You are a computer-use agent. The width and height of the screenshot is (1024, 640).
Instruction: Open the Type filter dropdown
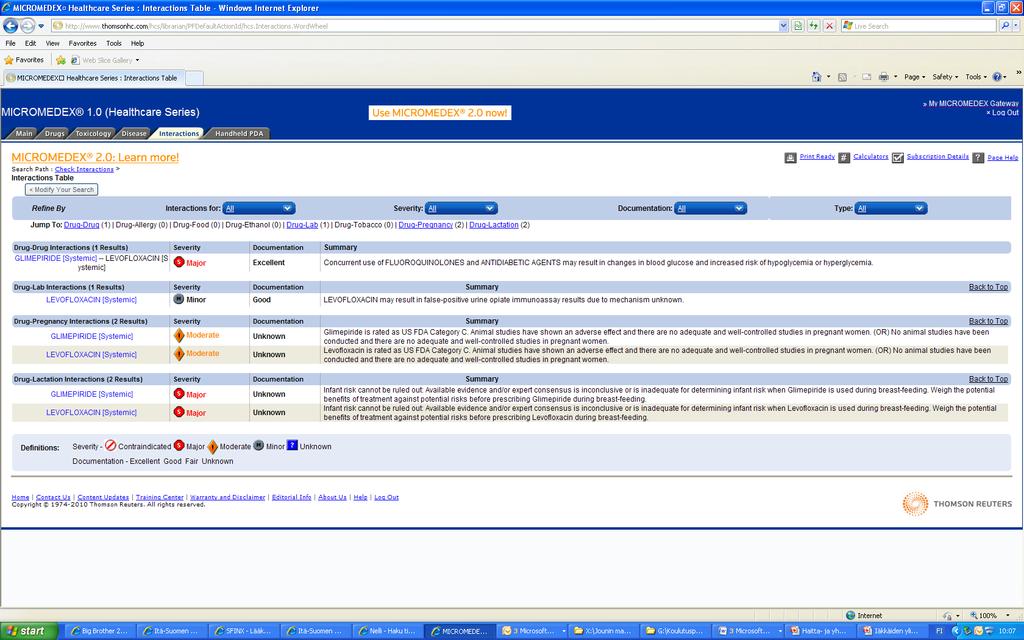point(891,208)
